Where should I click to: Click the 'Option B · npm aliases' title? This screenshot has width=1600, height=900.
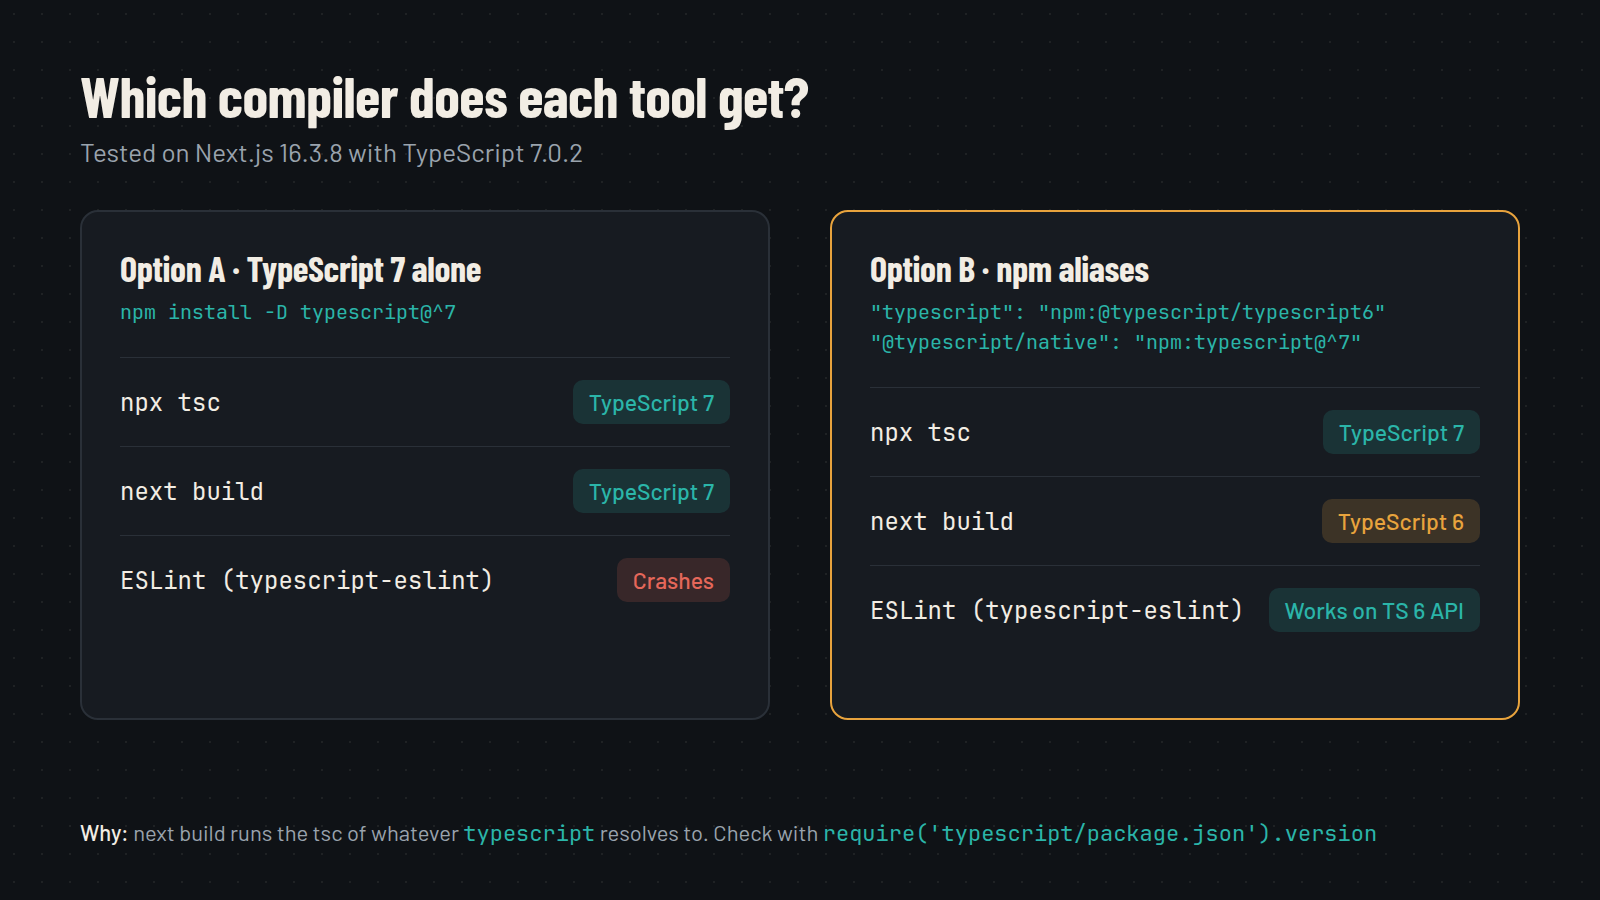(x=1009, y=270)
